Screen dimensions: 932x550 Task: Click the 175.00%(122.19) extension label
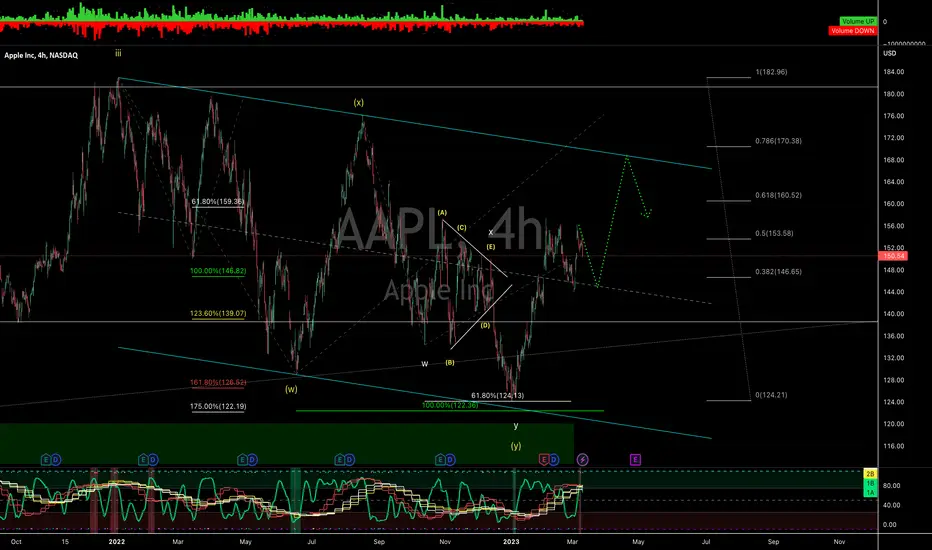click(218, 407)
